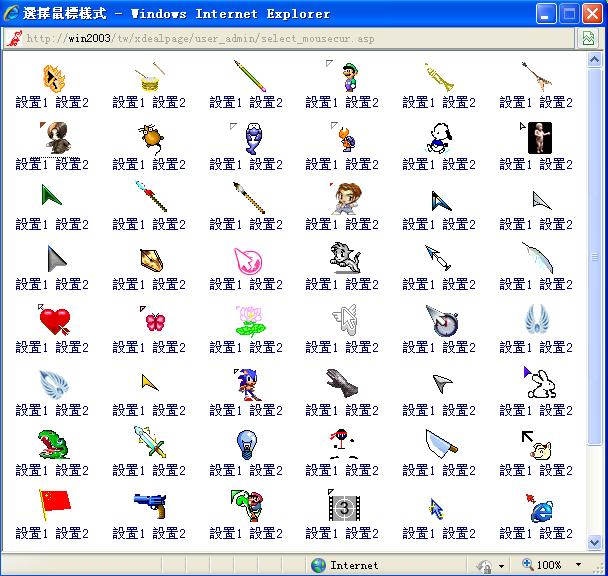Click the film countdown number 3 icon
The image size is (608, 576).
(x=343, y=507)
